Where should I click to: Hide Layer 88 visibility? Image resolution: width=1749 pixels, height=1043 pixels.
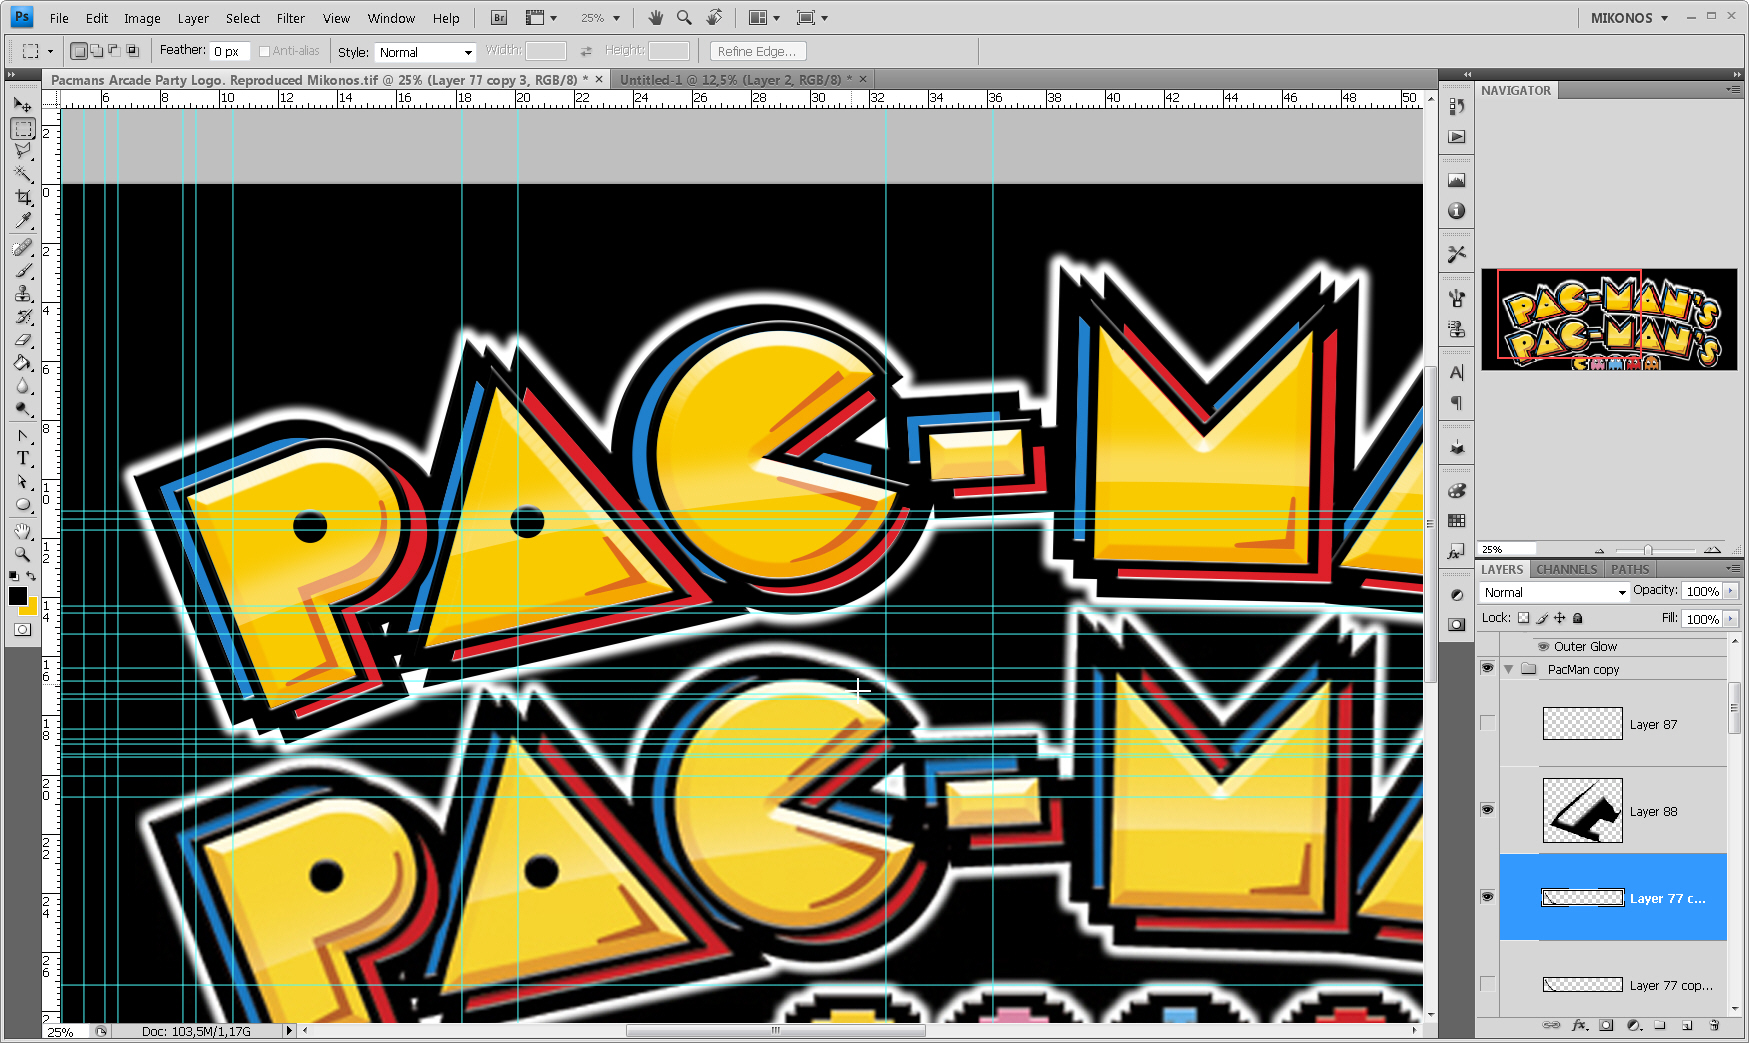coord(1487,810)
